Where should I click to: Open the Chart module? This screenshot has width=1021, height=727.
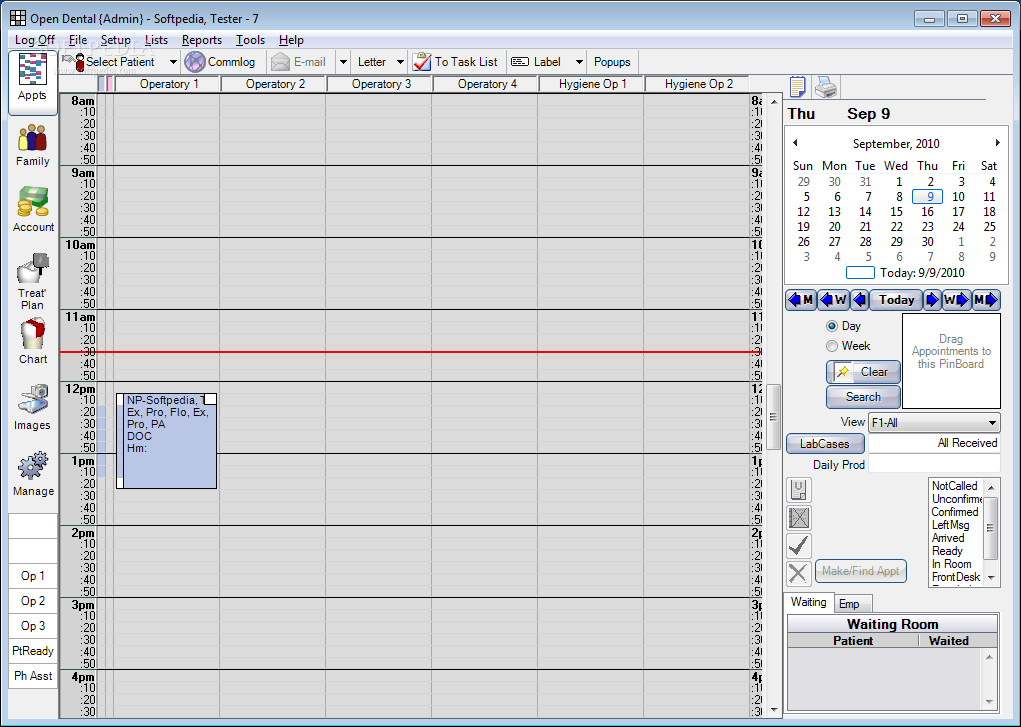33,341
